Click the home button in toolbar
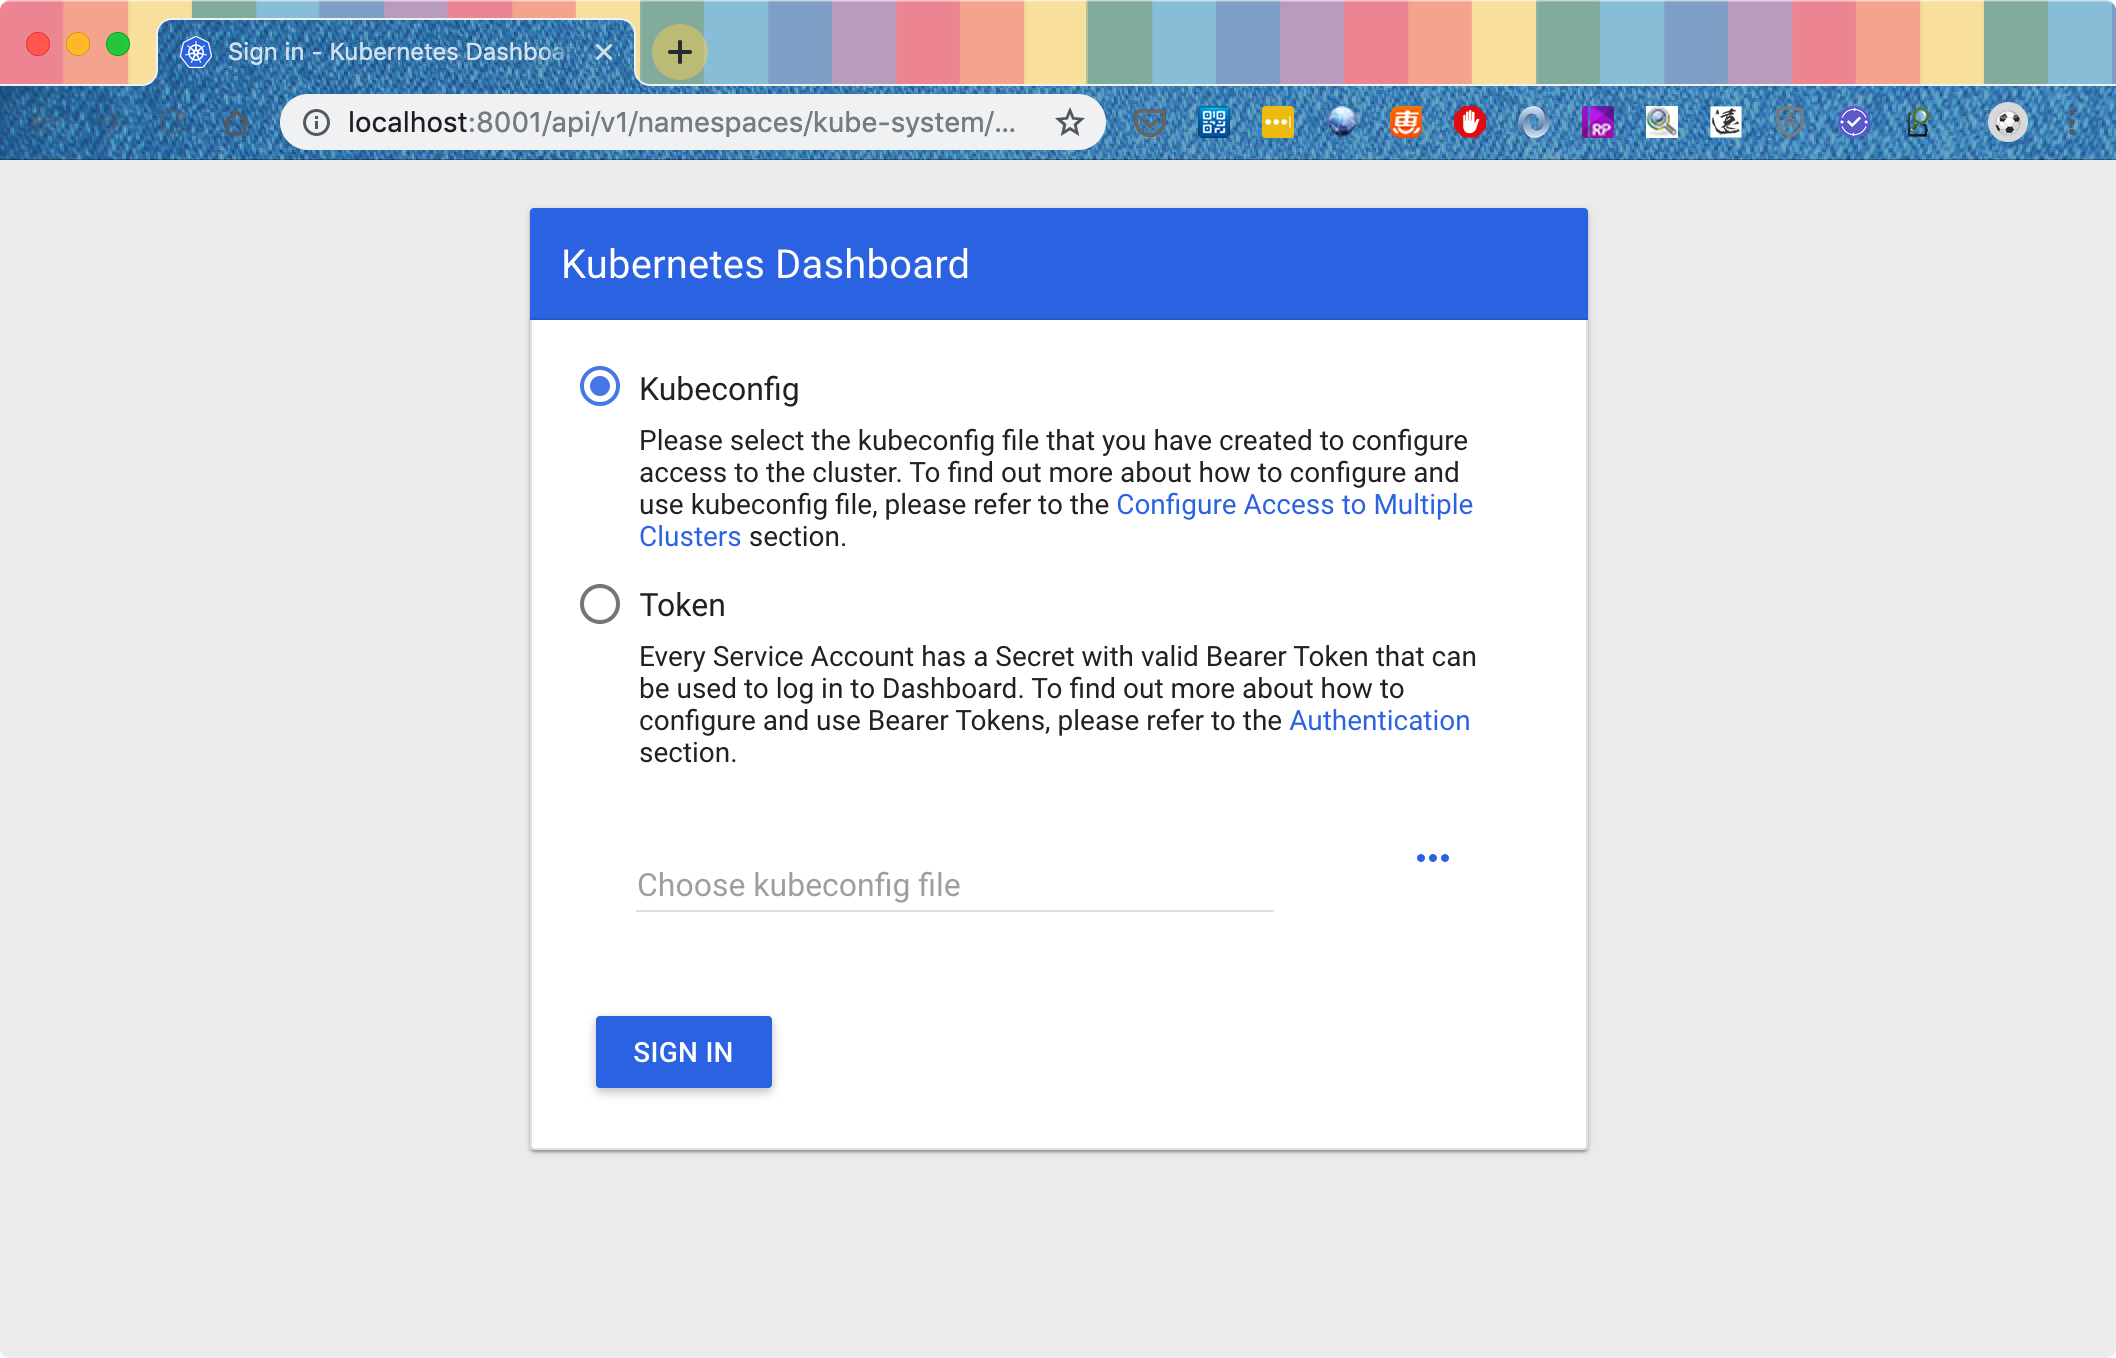The width and height of the screenshot is (2116, 1358). pos(236,123)
